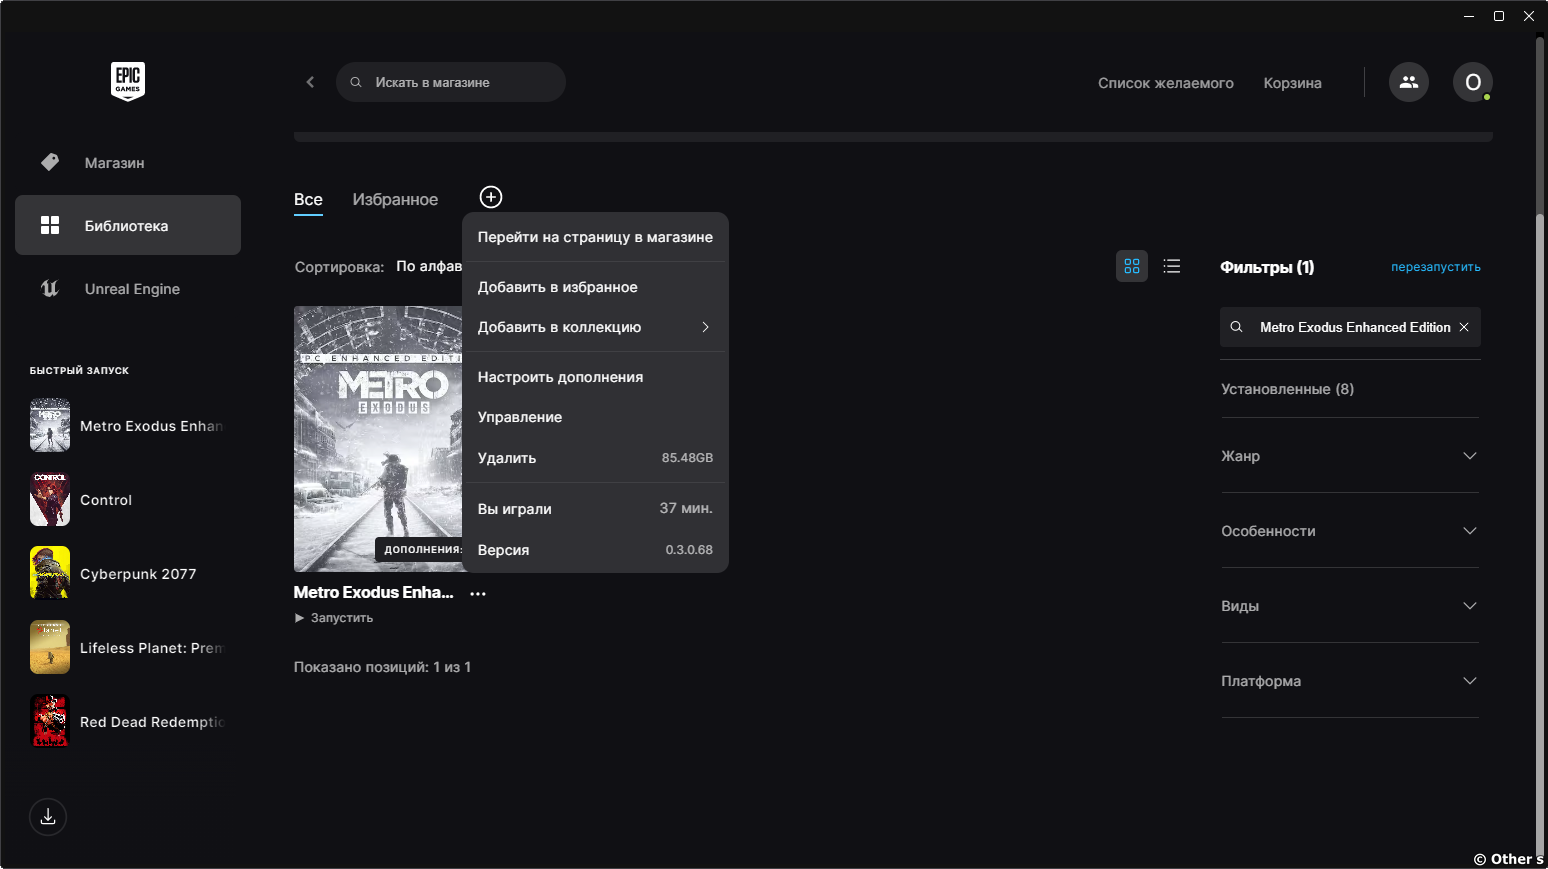Screen dimensions: 1548x869
Task: Click перезапустить to reset filters
Action: click(1435, 267)
